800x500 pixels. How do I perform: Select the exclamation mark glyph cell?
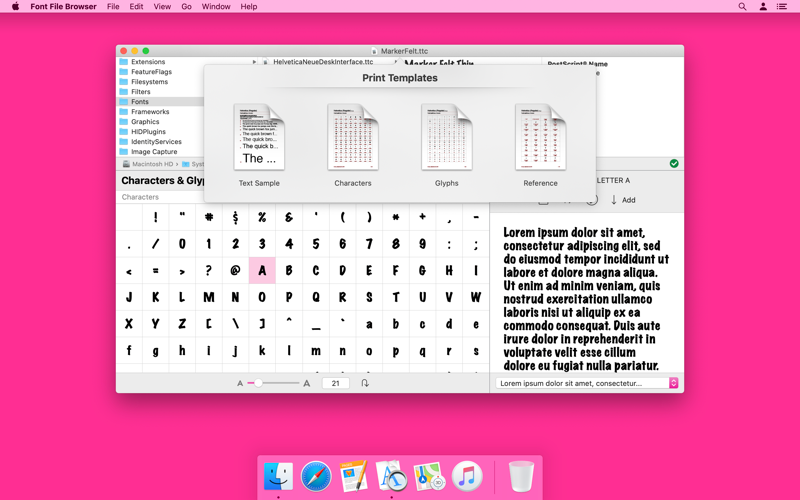[156, 217]
